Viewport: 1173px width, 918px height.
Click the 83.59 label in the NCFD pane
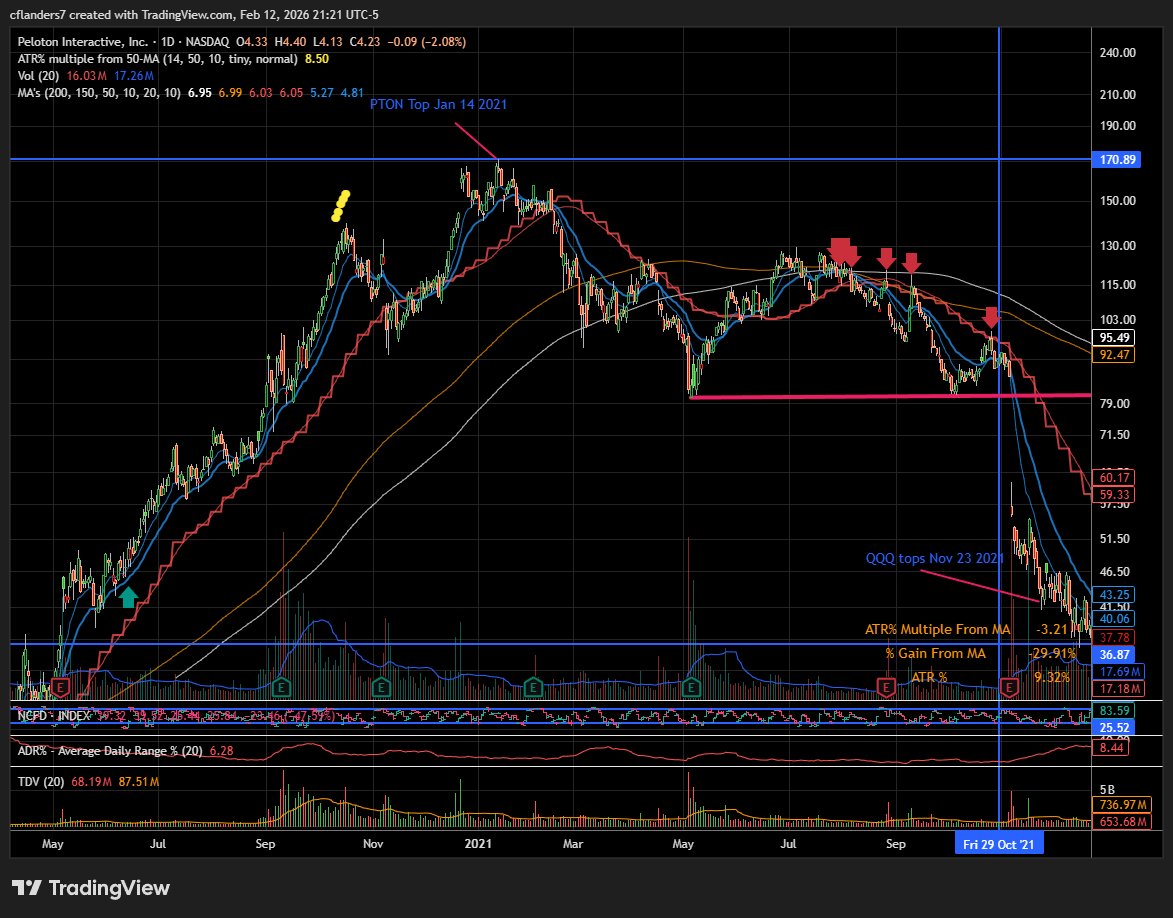1114,711
